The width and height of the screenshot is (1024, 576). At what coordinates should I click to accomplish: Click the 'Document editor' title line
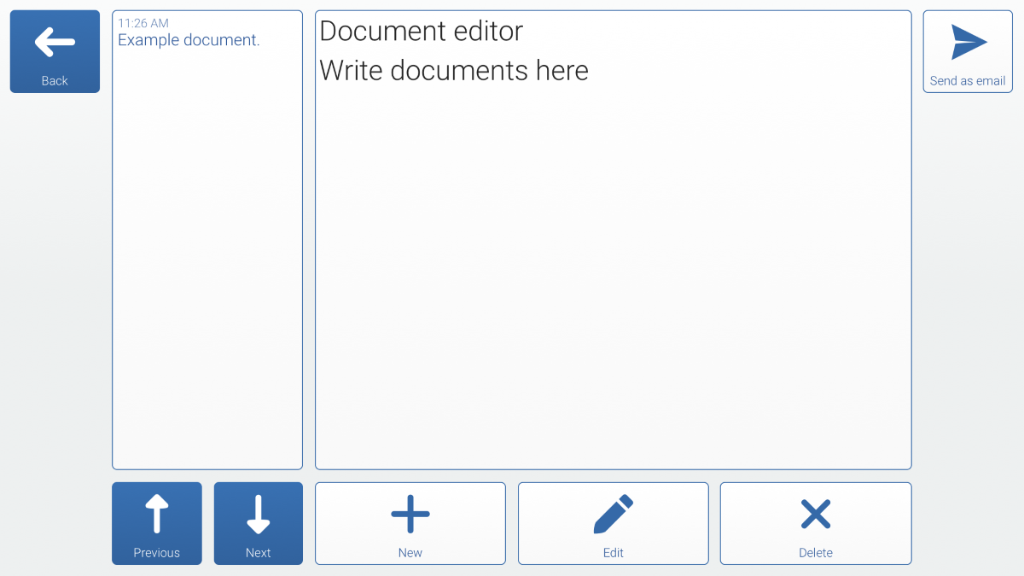(x=421, y=31)
